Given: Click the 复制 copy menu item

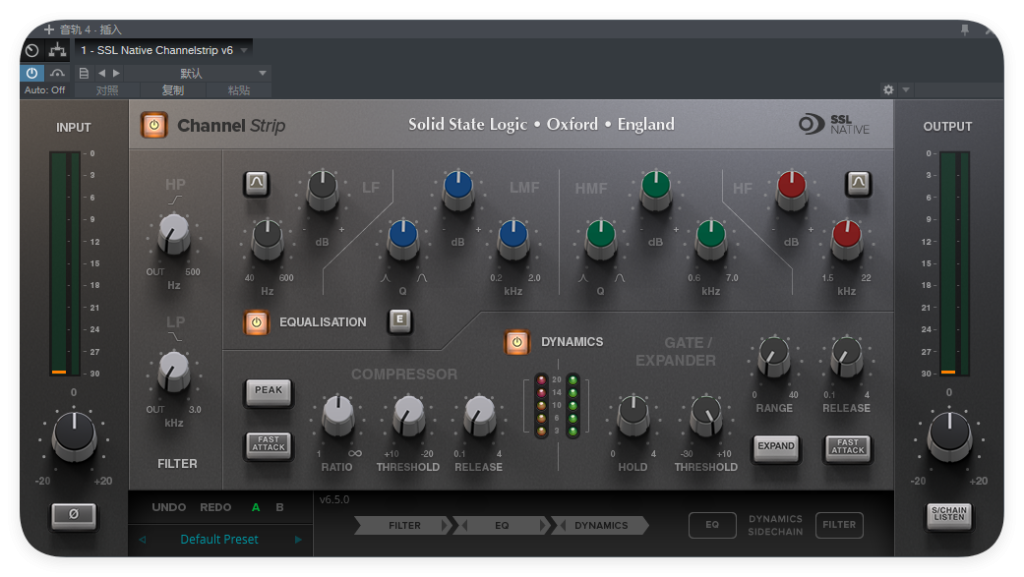Looking at the screenshot, I should tap(173, 91).
